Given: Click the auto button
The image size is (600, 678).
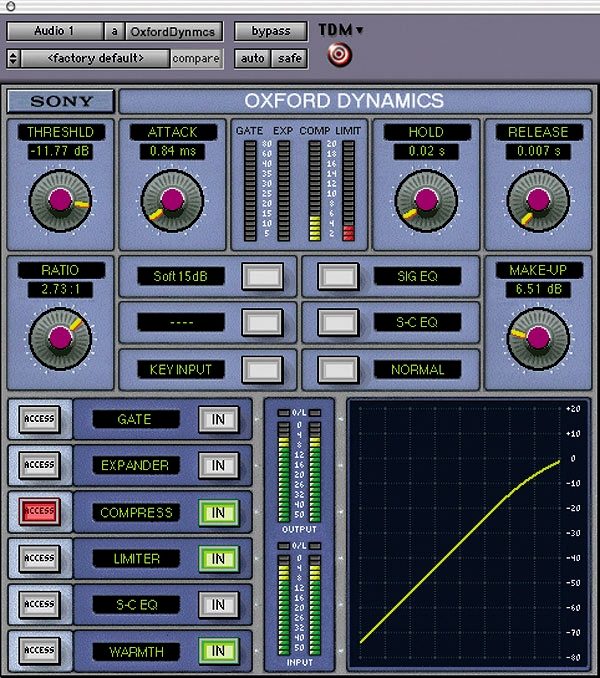Looking at the screenshot, I should coord(253,58).
